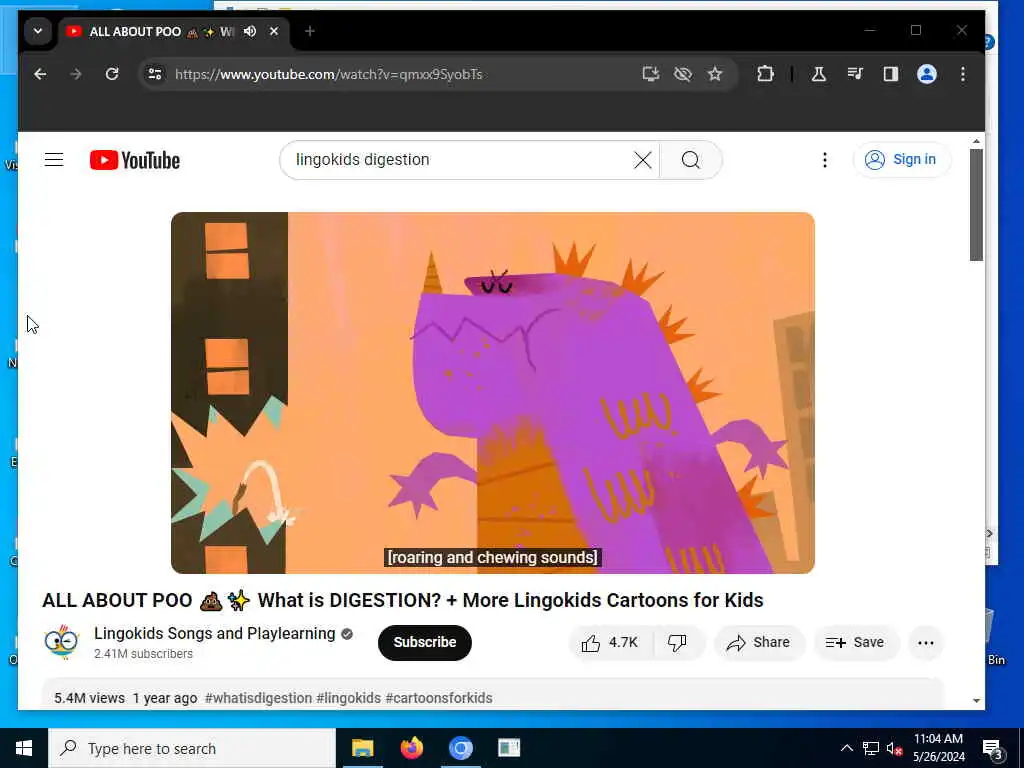The width and height of the screenshot is (1024, 768).
Task: Click scrollbar down arrow
Action: click(976, 701)
